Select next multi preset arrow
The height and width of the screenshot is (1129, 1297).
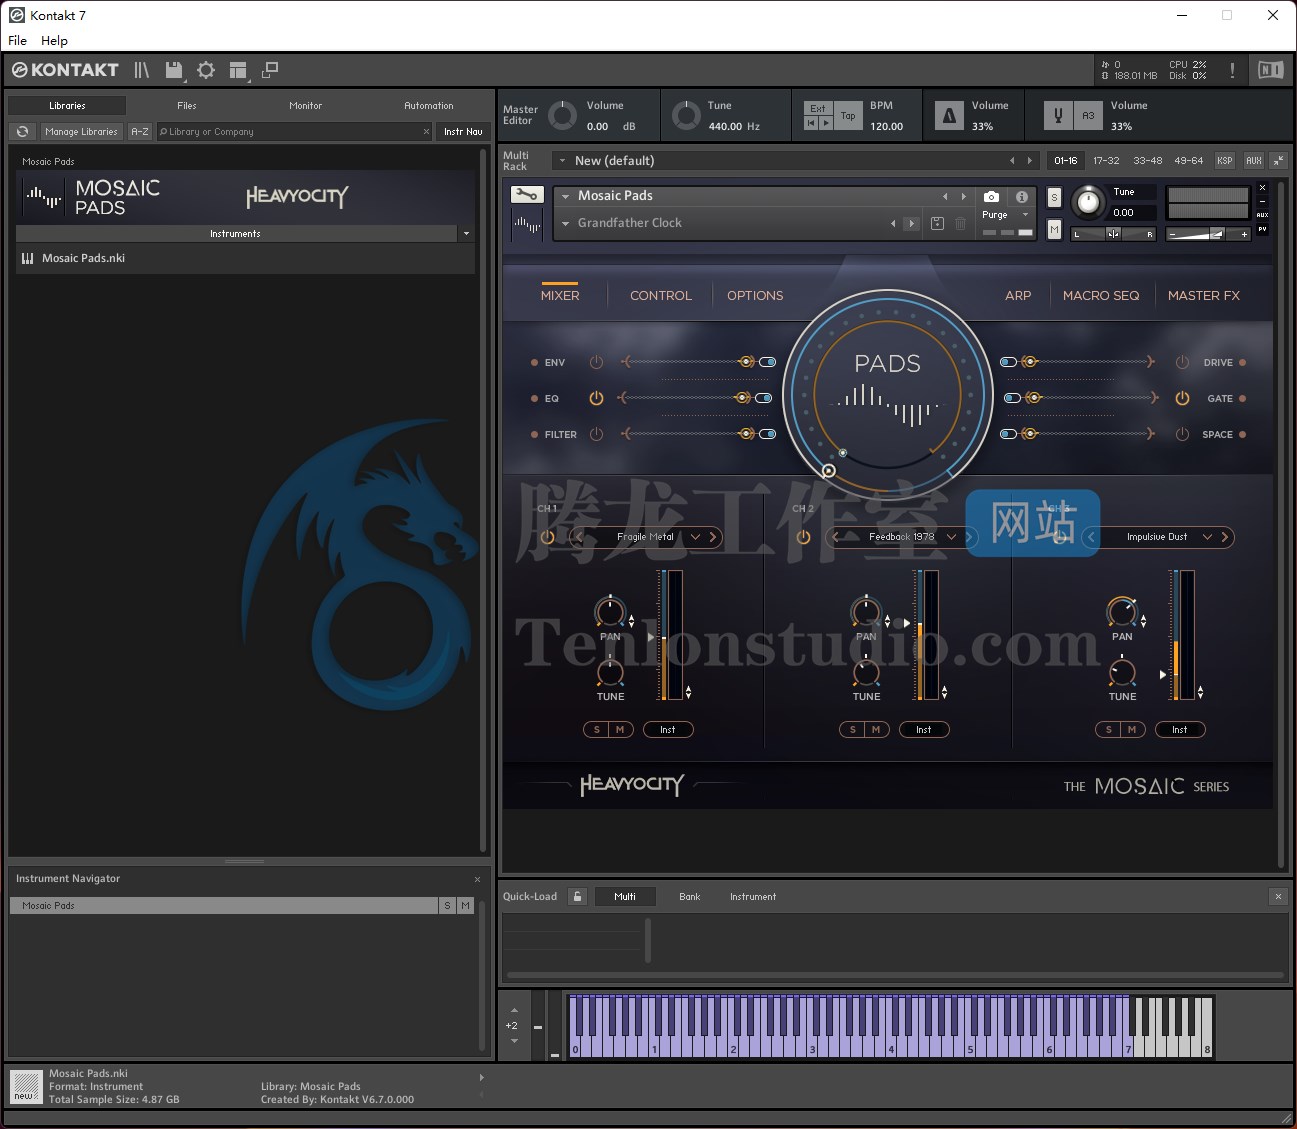tap(1030, 161)
